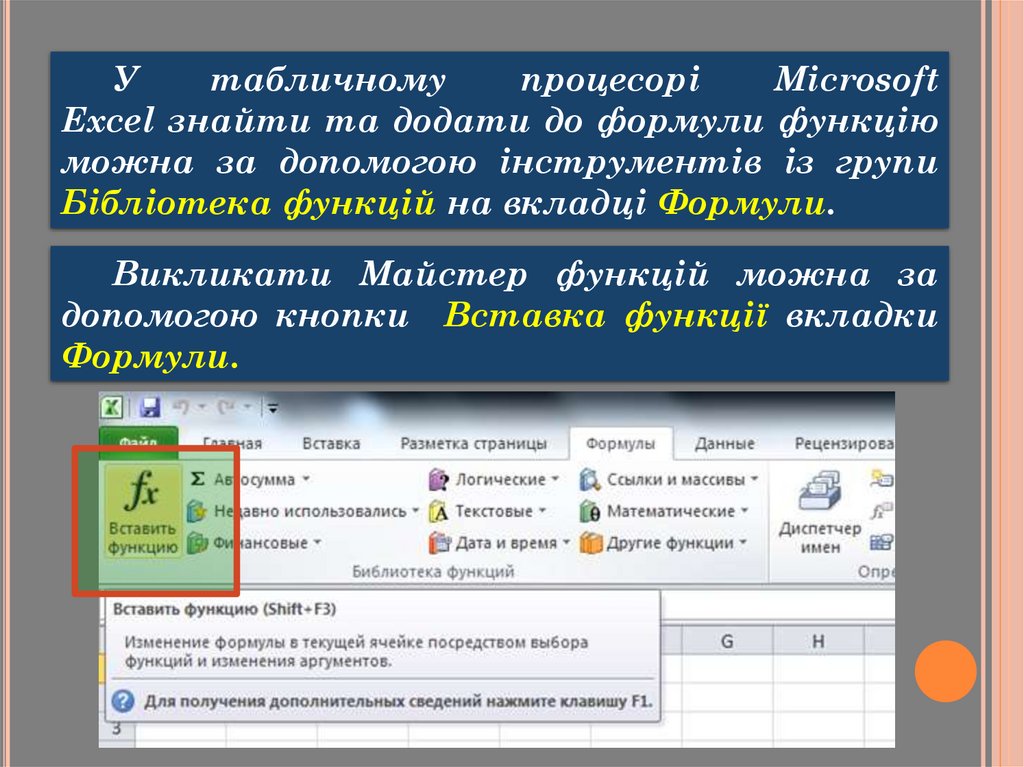The width and height of the screenshot is (1024, 767).
Task: Expand the Дата и время dropdown arrow
Action: pyautogui.click(x=566, y=542)
